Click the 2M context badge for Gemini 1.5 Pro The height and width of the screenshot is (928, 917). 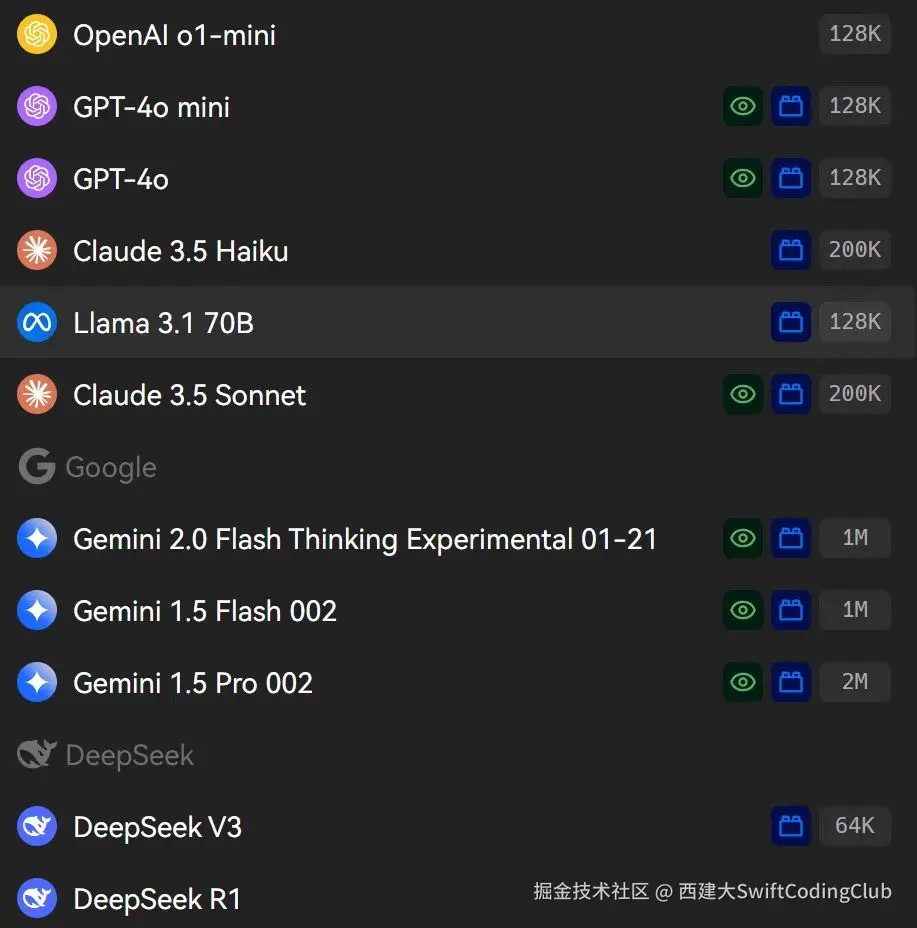(854, 682)
